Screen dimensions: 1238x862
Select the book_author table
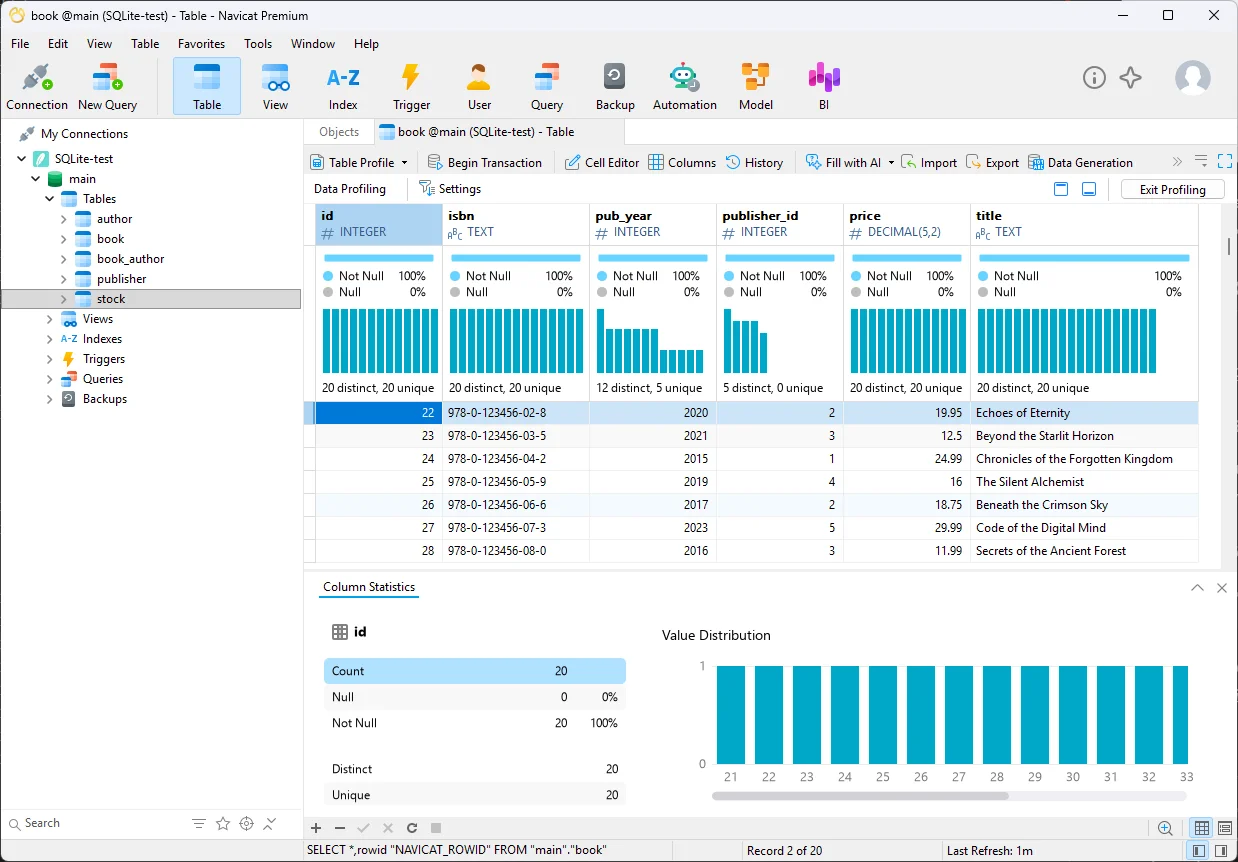coord(130,259)
